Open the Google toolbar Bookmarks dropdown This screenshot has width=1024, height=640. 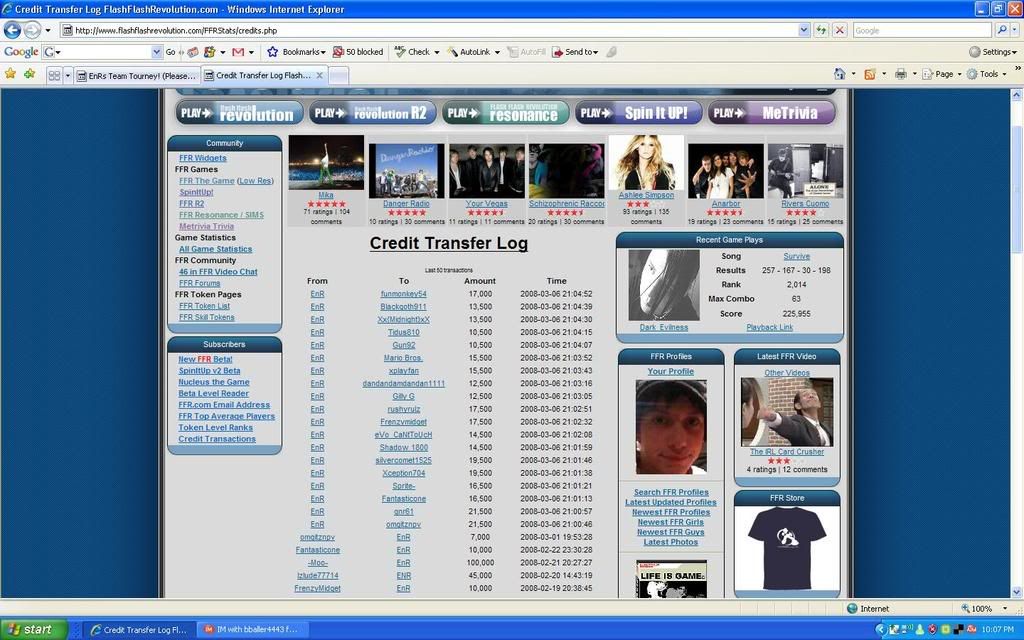click(x=298, y=52)
